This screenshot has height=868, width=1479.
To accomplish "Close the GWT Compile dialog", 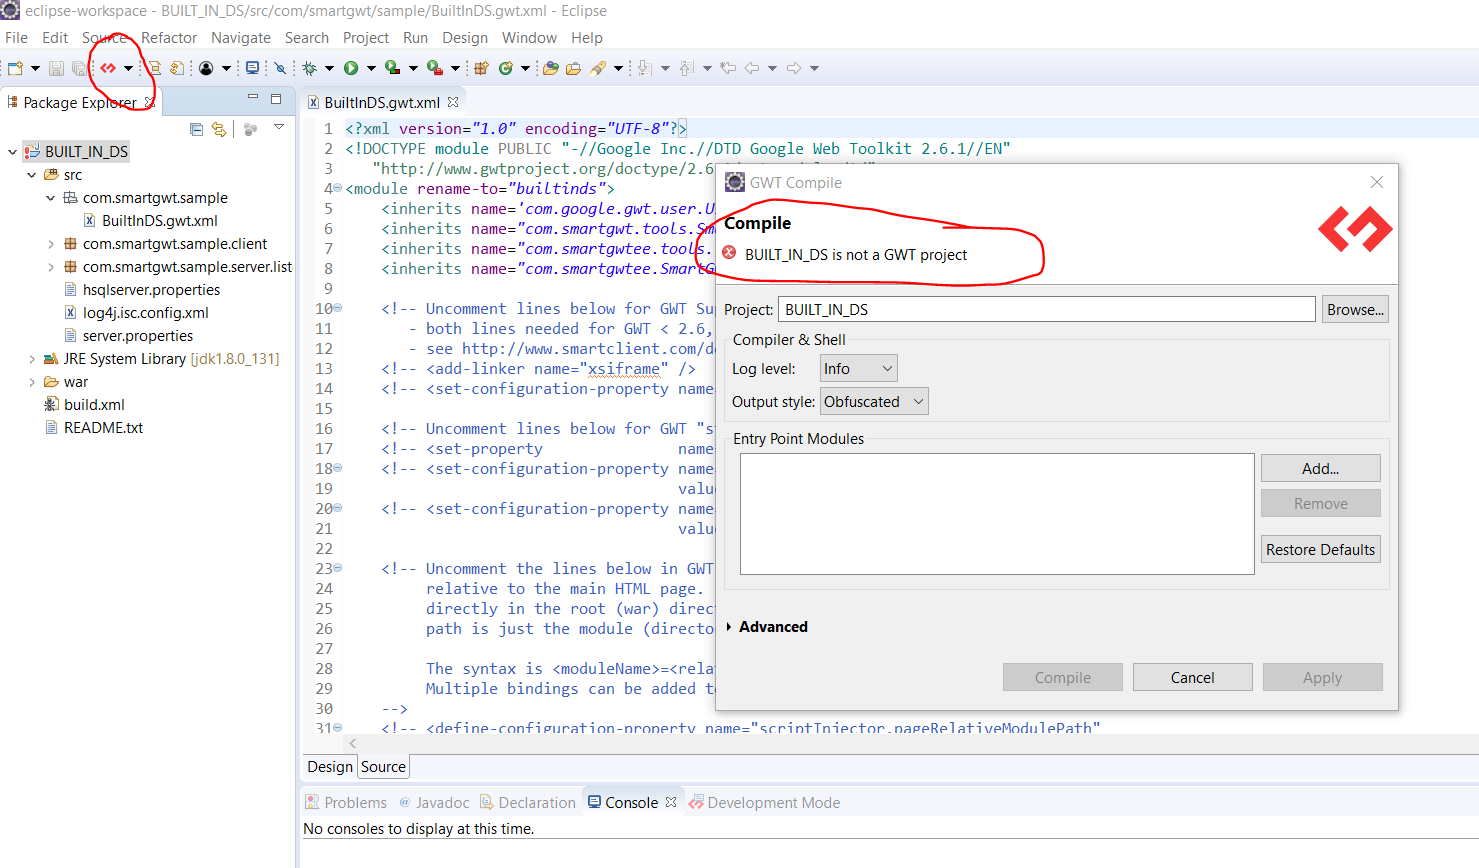I will (x=1377, y=182).
